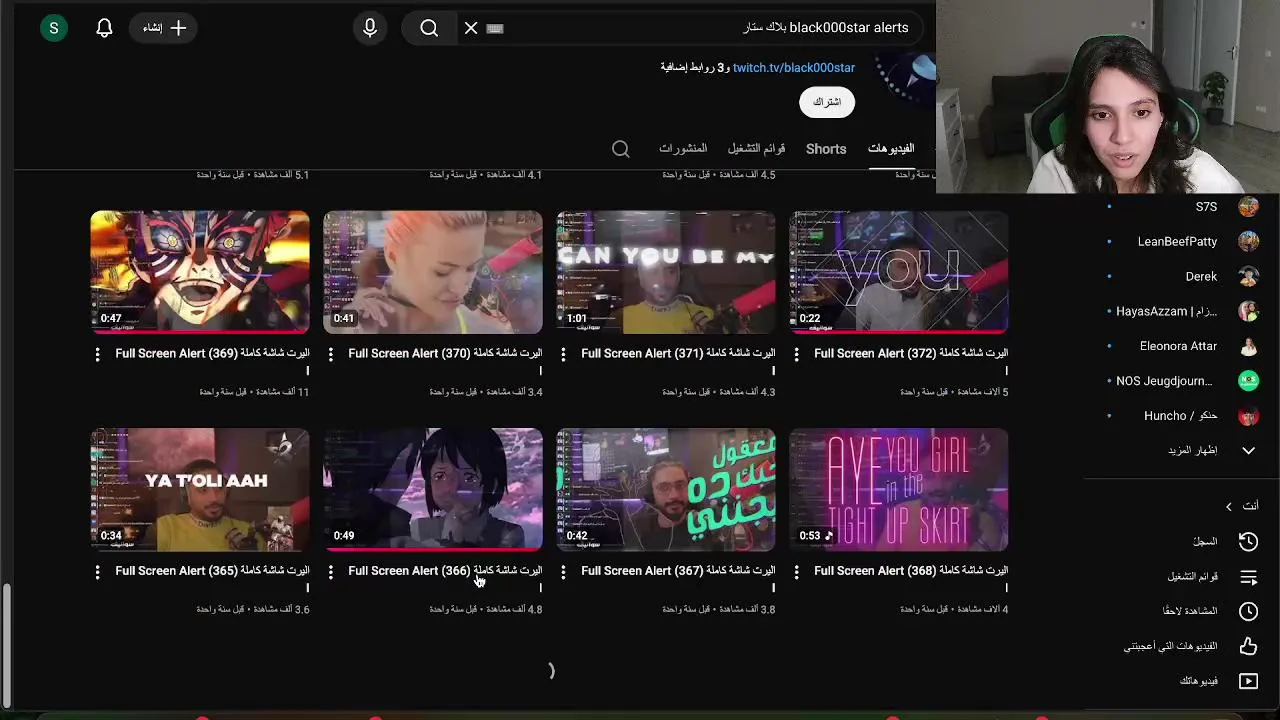Open options menu for Full Screen Alert (368)
This screenshot has width=1280, height=720.
(796, 572)
